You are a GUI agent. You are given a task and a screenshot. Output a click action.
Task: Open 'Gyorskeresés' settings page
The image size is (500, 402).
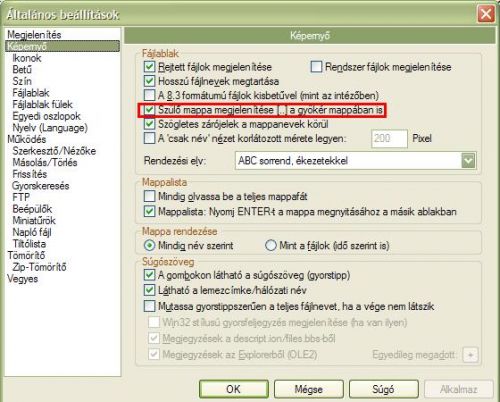tap(41, 186)
